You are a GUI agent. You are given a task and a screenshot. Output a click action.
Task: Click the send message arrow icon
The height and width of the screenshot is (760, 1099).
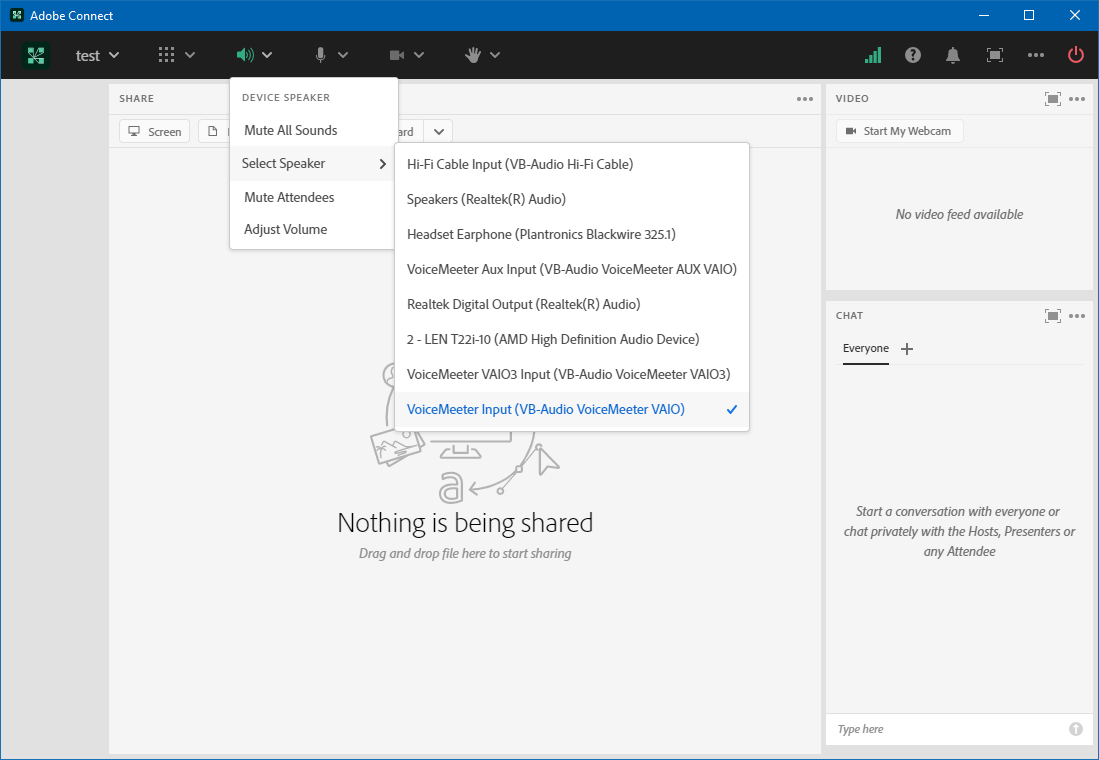click(x=1076, y=729)
